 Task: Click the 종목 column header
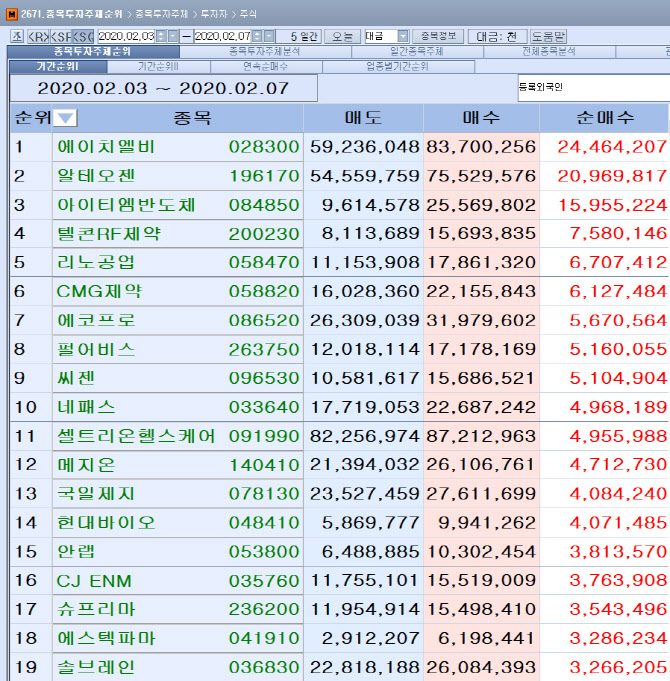point(192,118)
